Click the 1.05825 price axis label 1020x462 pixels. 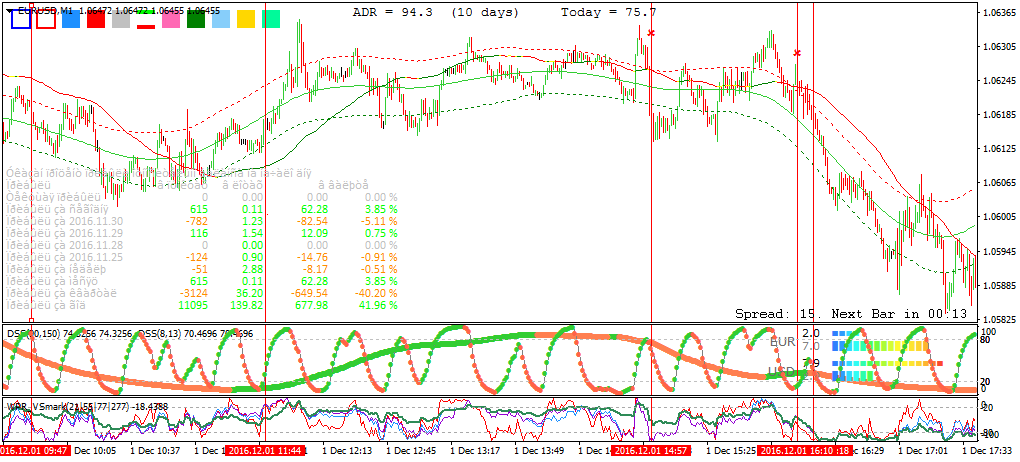tap(1000, 319)
